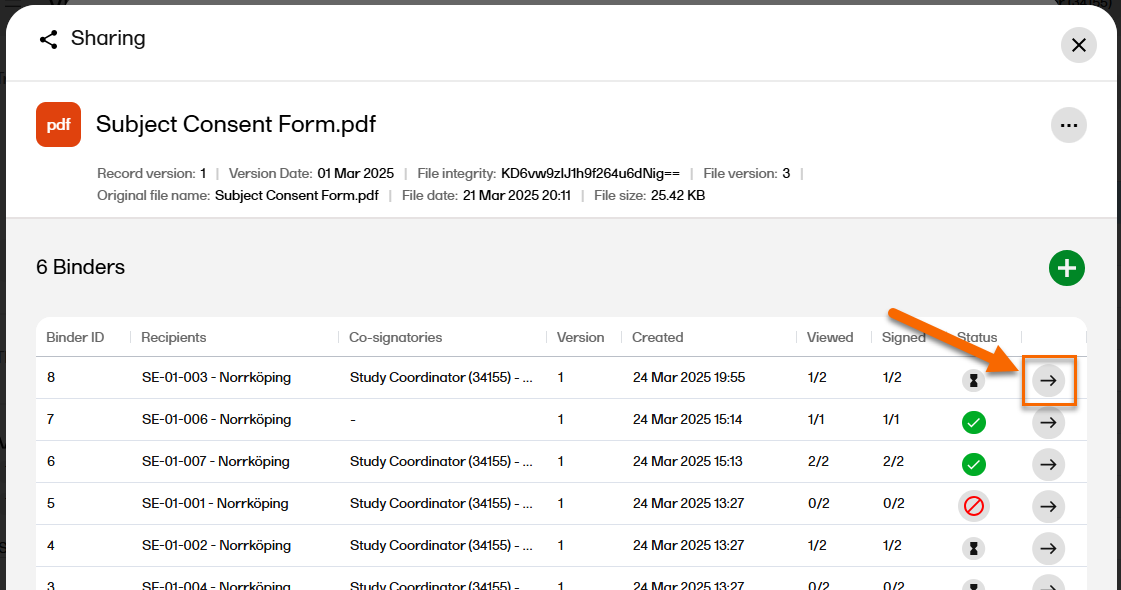Click the Subject Consent Form.pdf title
This screenshot has width=1121, height=590.
[x=236, y=125]
